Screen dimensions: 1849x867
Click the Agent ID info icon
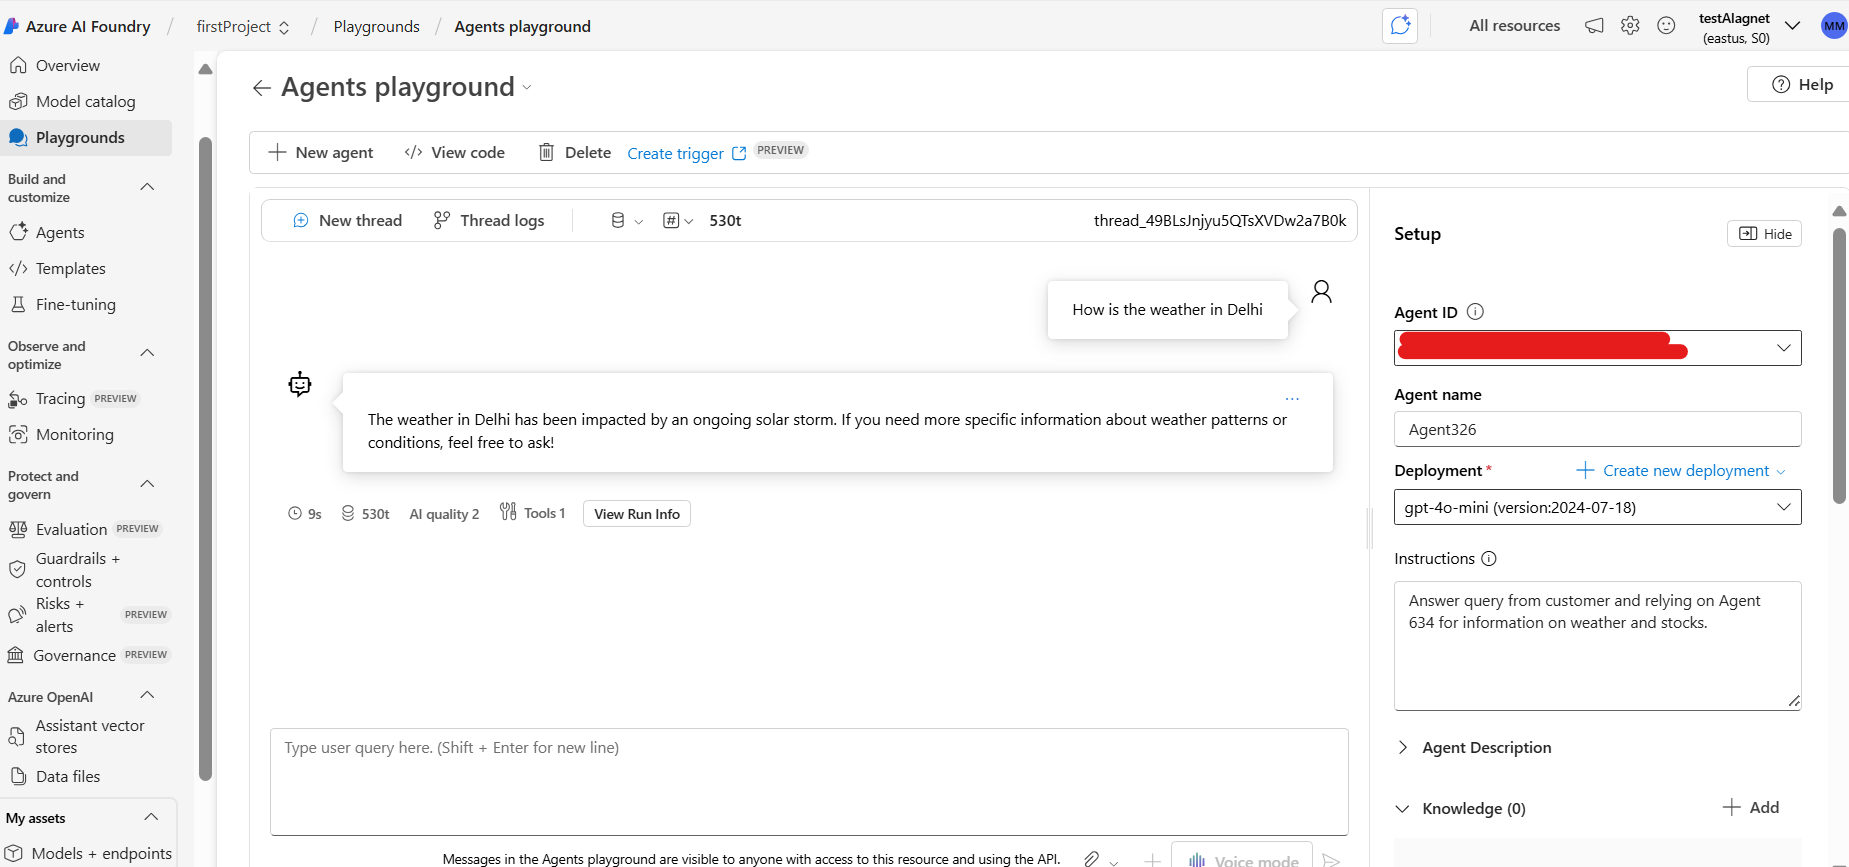pos(1475,312)
